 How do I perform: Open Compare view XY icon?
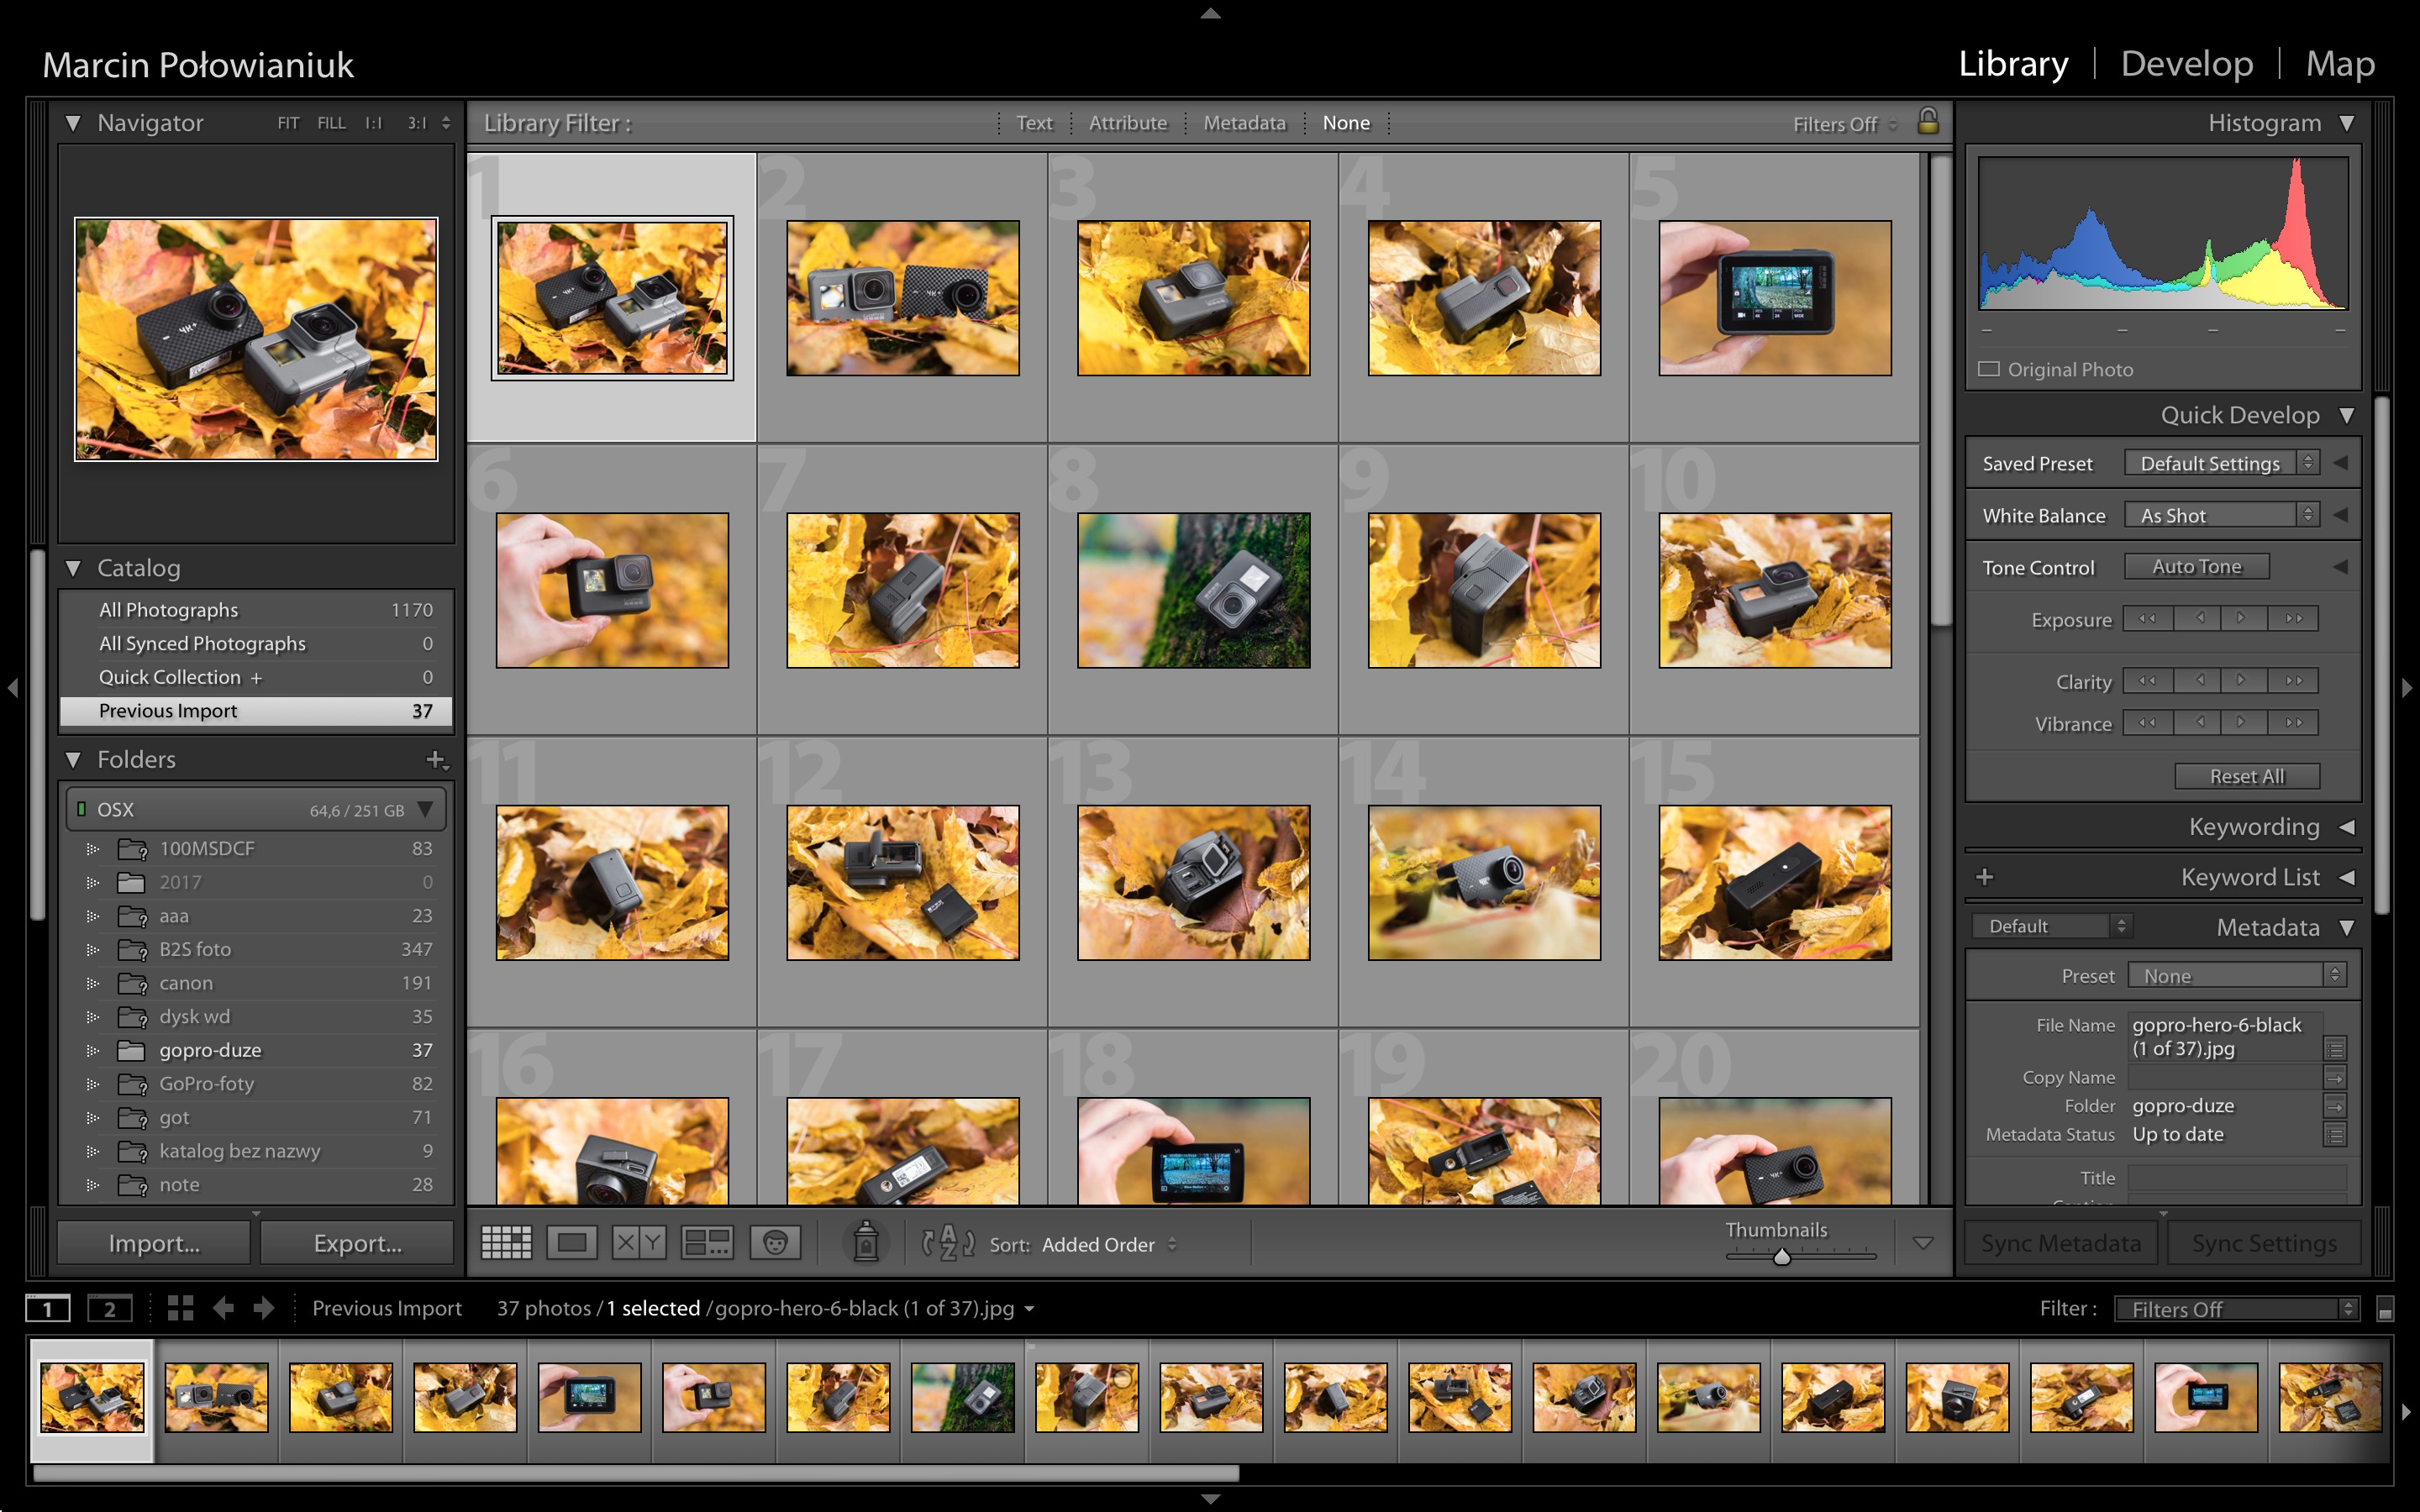pos(639,1243)
